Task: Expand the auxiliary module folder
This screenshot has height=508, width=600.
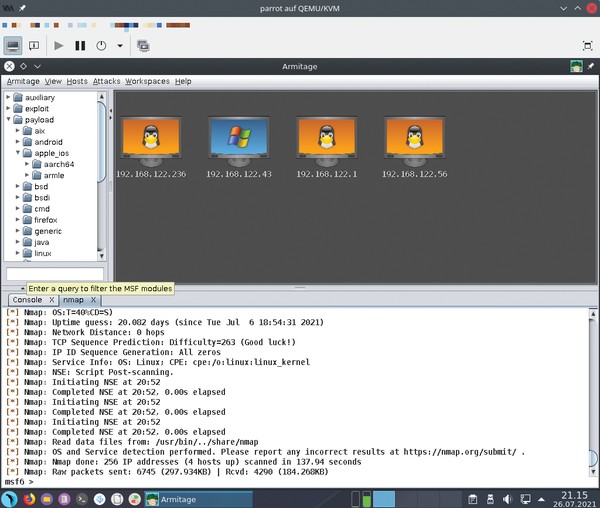Action: (x=8, y=97)
